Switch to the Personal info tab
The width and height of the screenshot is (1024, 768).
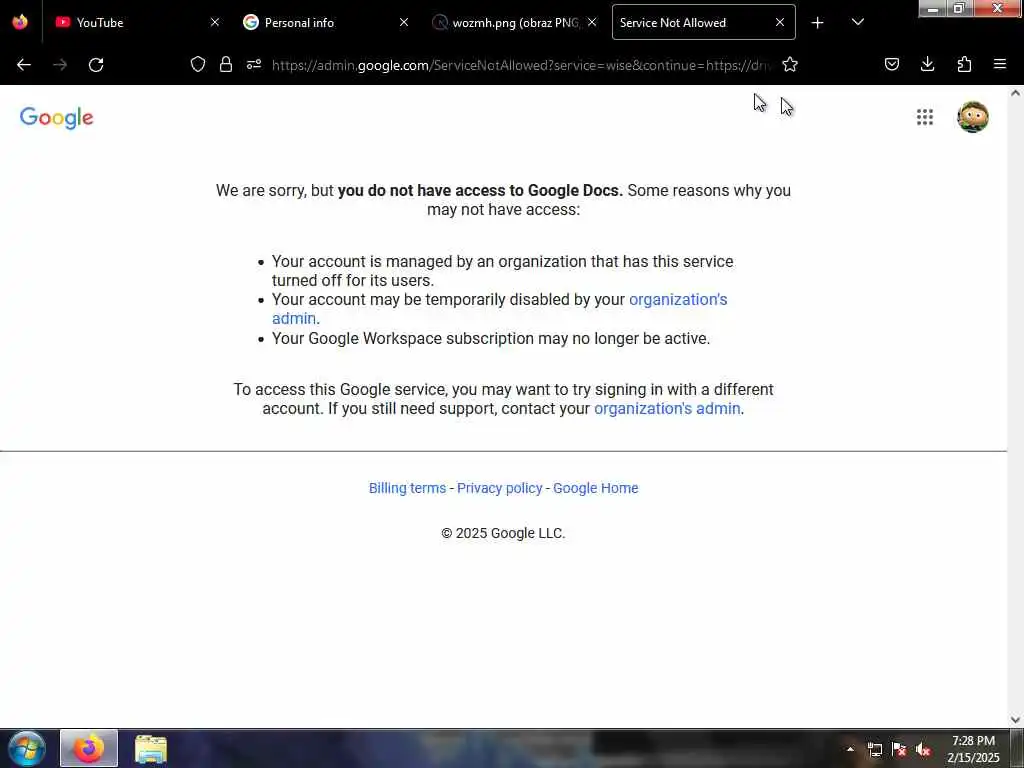pyautogui.click(x=325, y=22)
